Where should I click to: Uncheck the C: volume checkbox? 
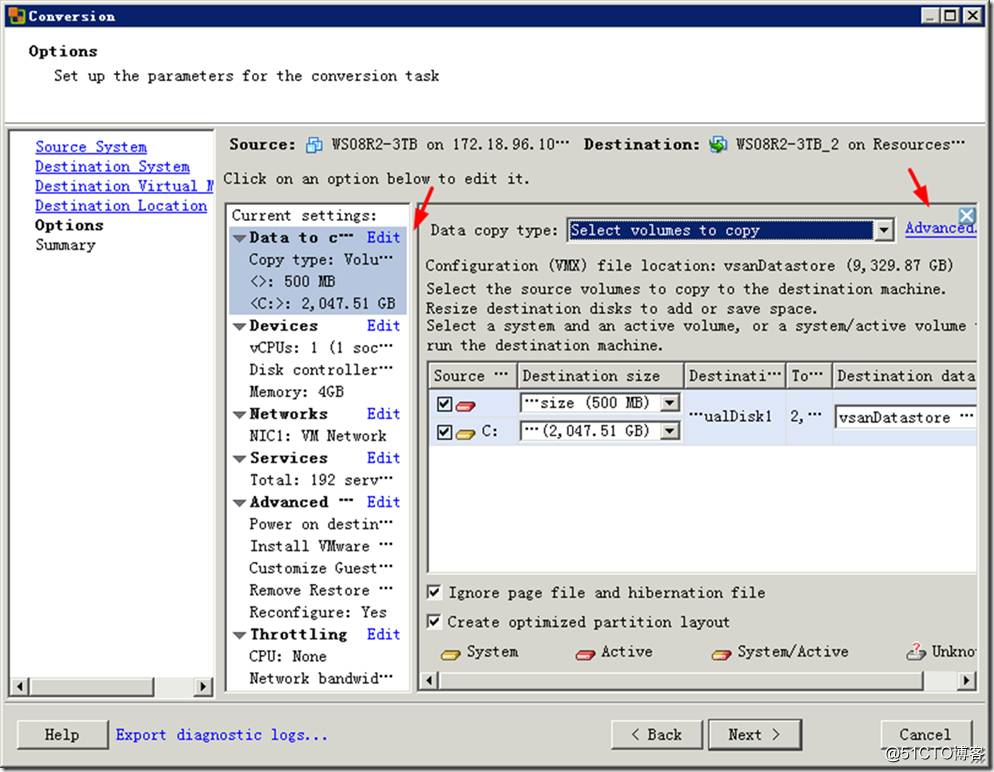(x=444, y=432)
